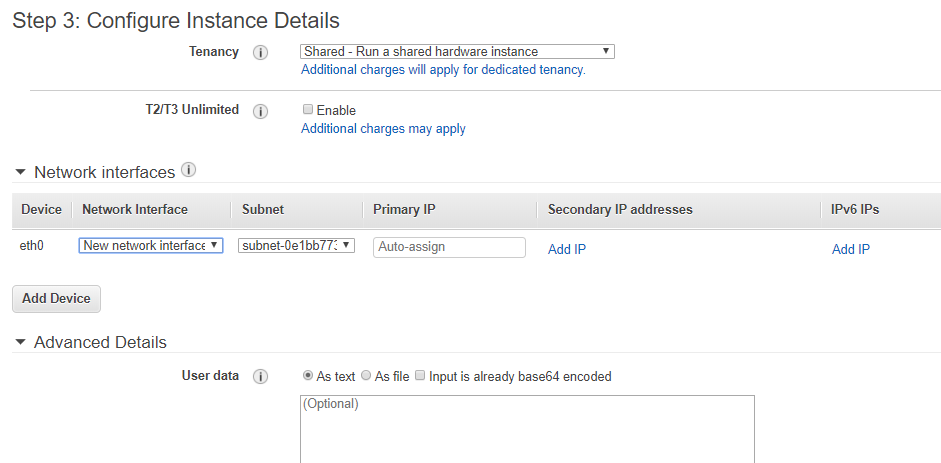
Task: Open the Subnet dropdown for eth0
Action: [297, 245]
